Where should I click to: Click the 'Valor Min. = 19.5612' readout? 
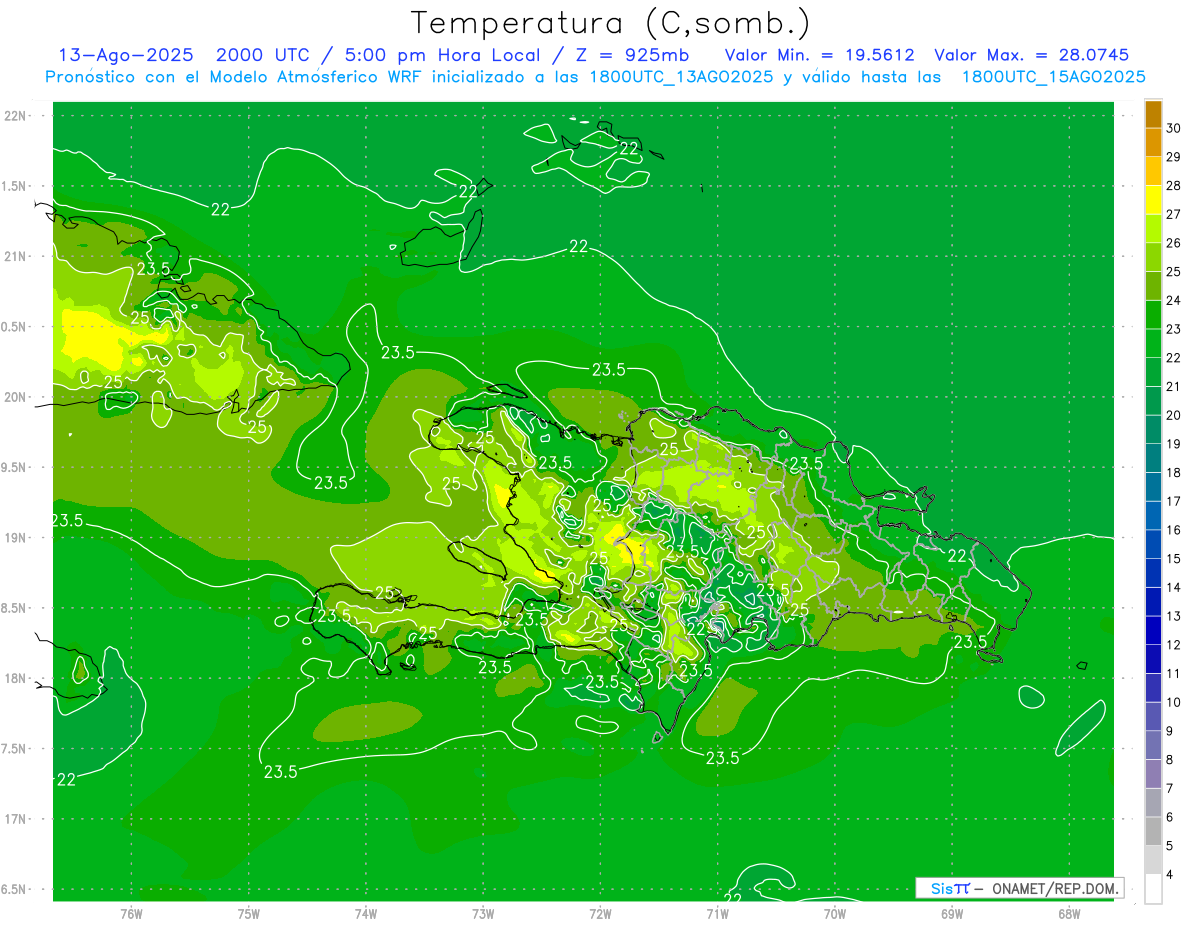click(x=819, y=56)
